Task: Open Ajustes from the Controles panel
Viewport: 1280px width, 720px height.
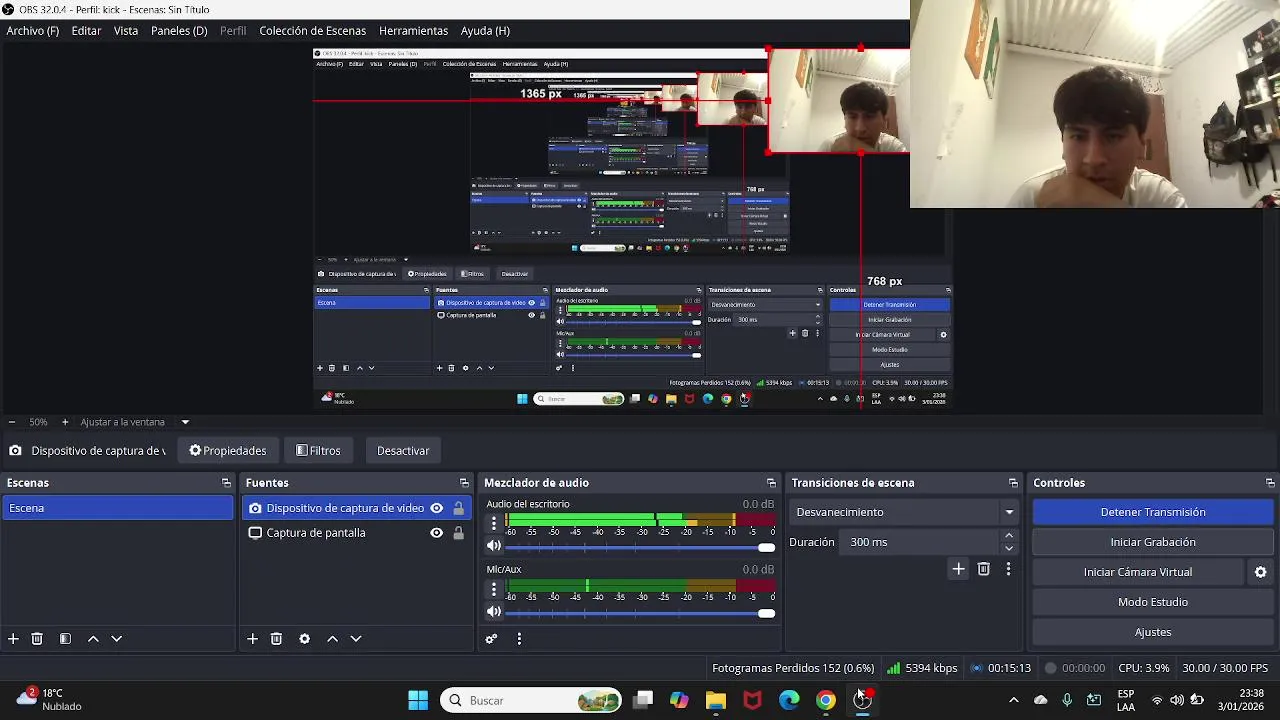Action: point(1153,632)
